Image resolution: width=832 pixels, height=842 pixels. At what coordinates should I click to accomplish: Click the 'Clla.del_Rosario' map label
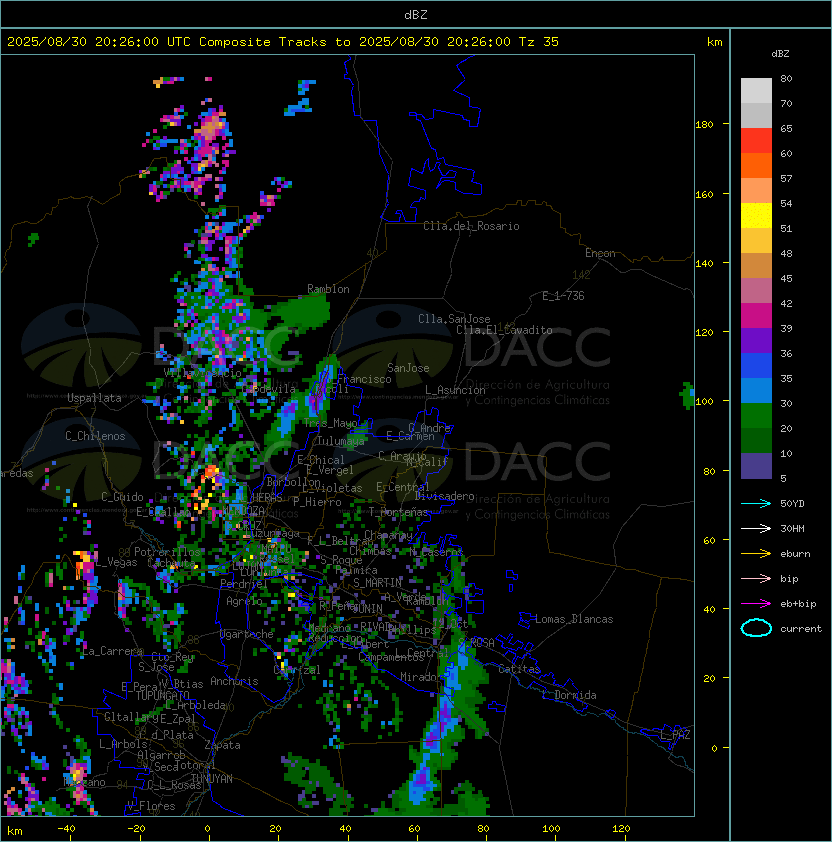pyautogui.click(x=471, y=226)
